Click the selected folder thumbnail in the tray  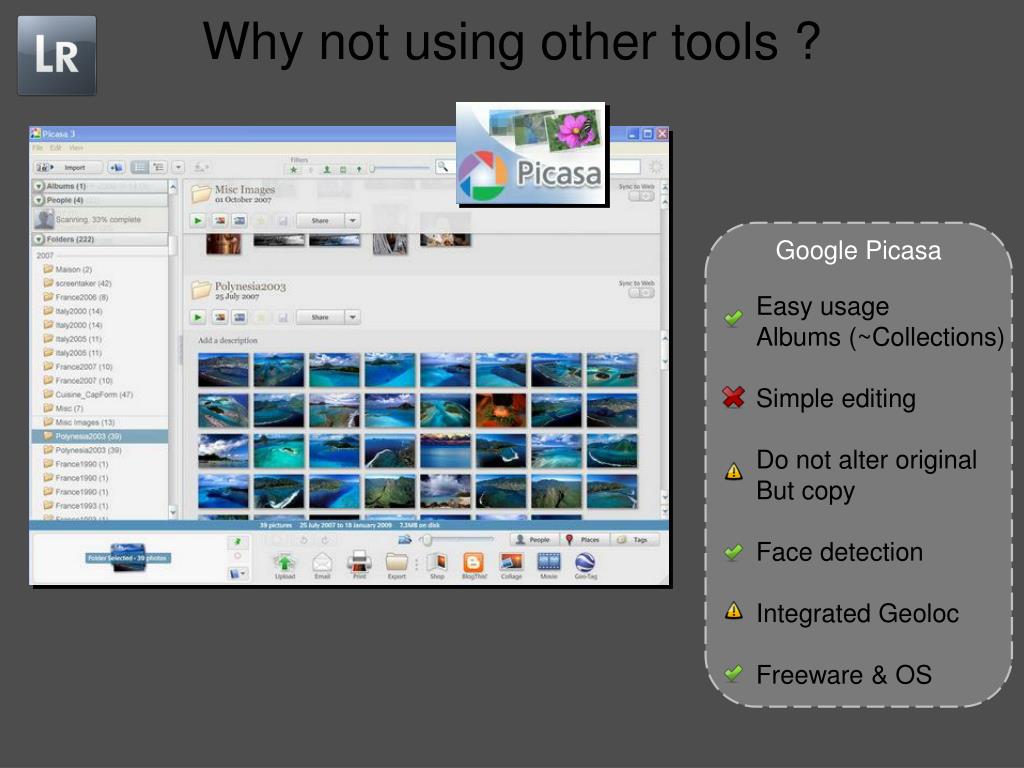click(128, 558)
